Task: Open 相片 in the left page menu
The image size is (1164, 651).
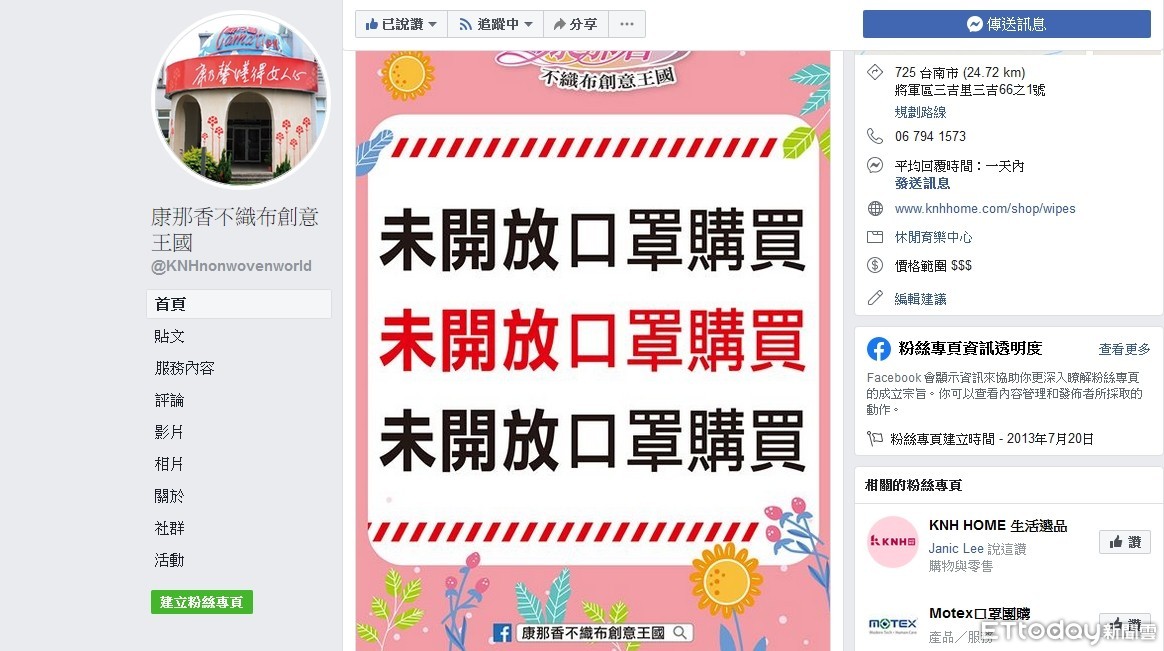Action: [x=169, y=464]
